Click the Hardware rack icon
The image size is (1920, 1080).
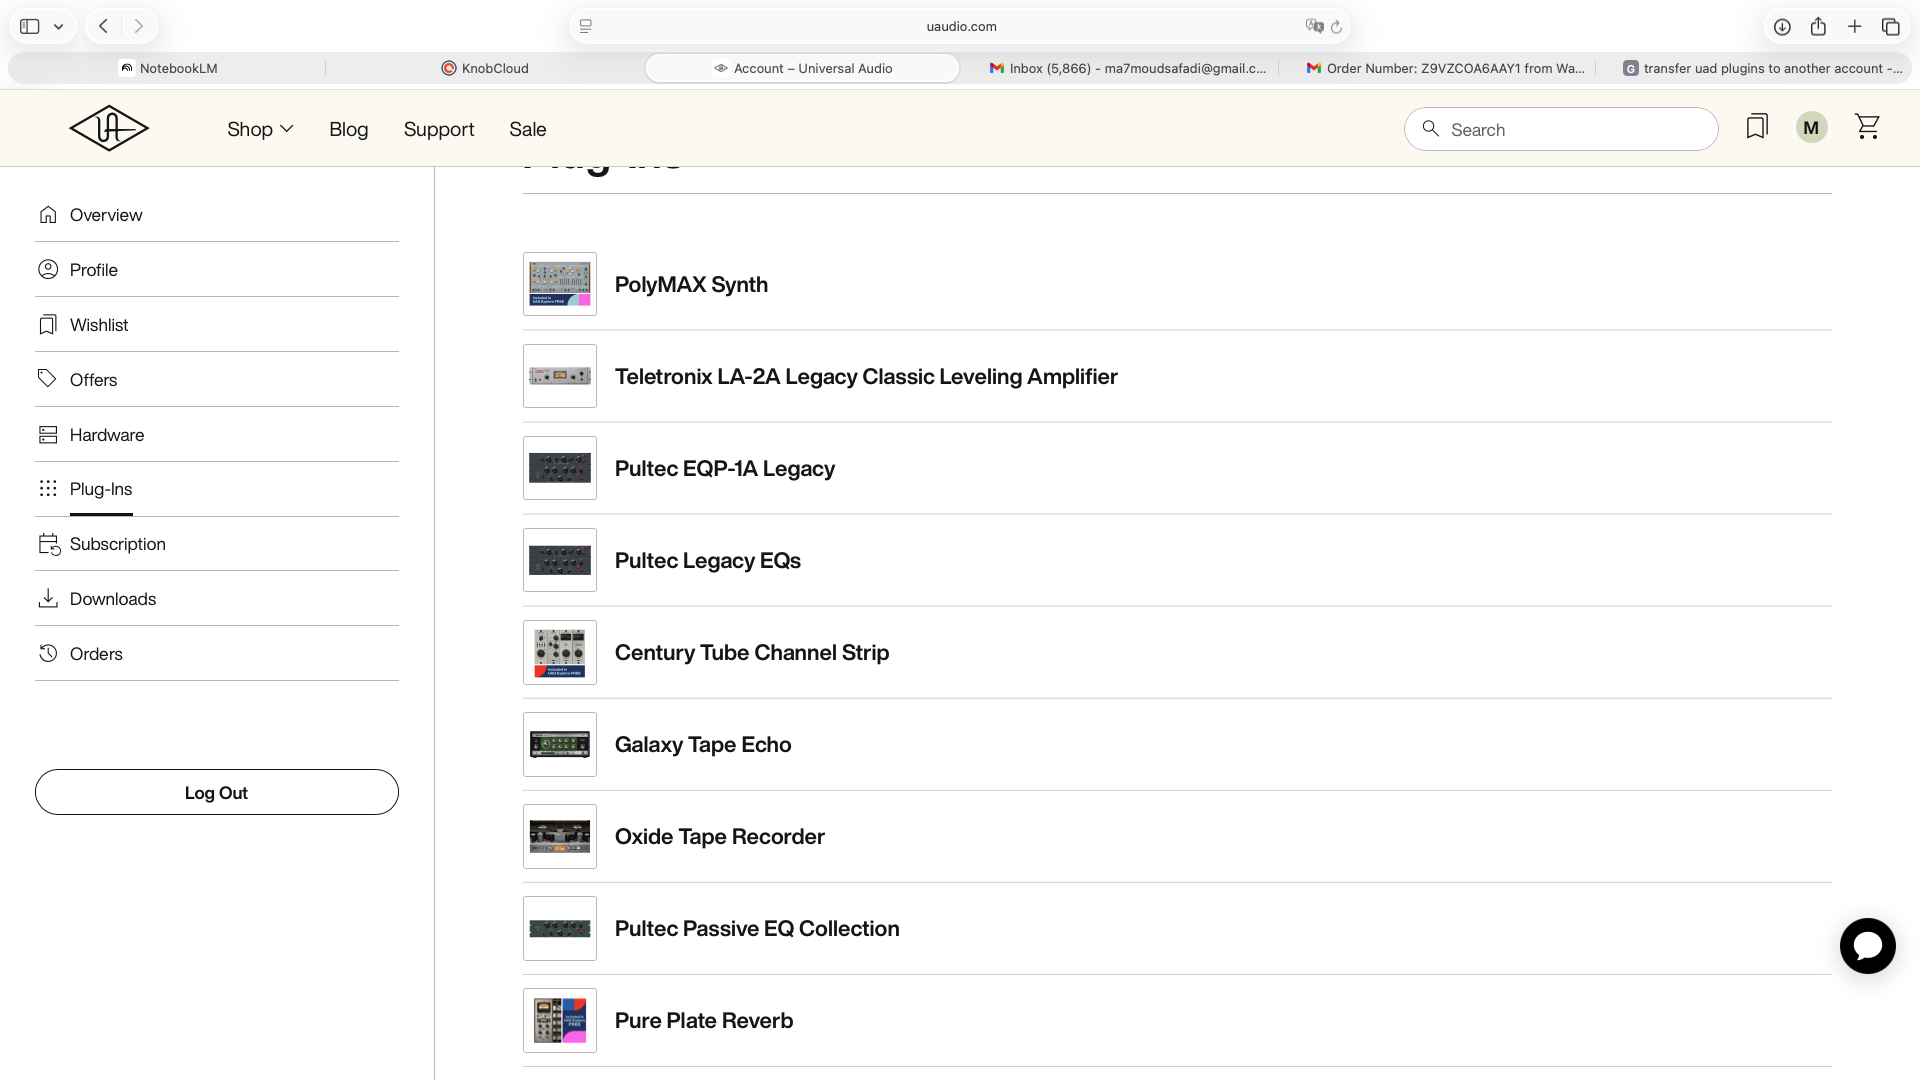coord(48,435)
